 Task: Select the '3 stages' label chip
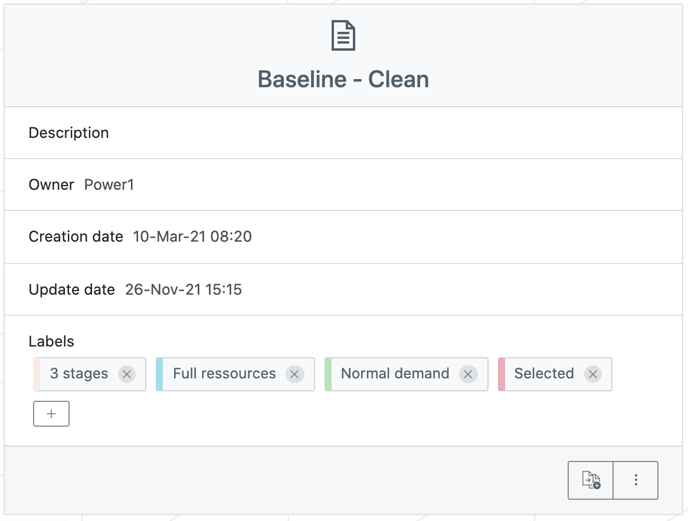pos(79,374)
